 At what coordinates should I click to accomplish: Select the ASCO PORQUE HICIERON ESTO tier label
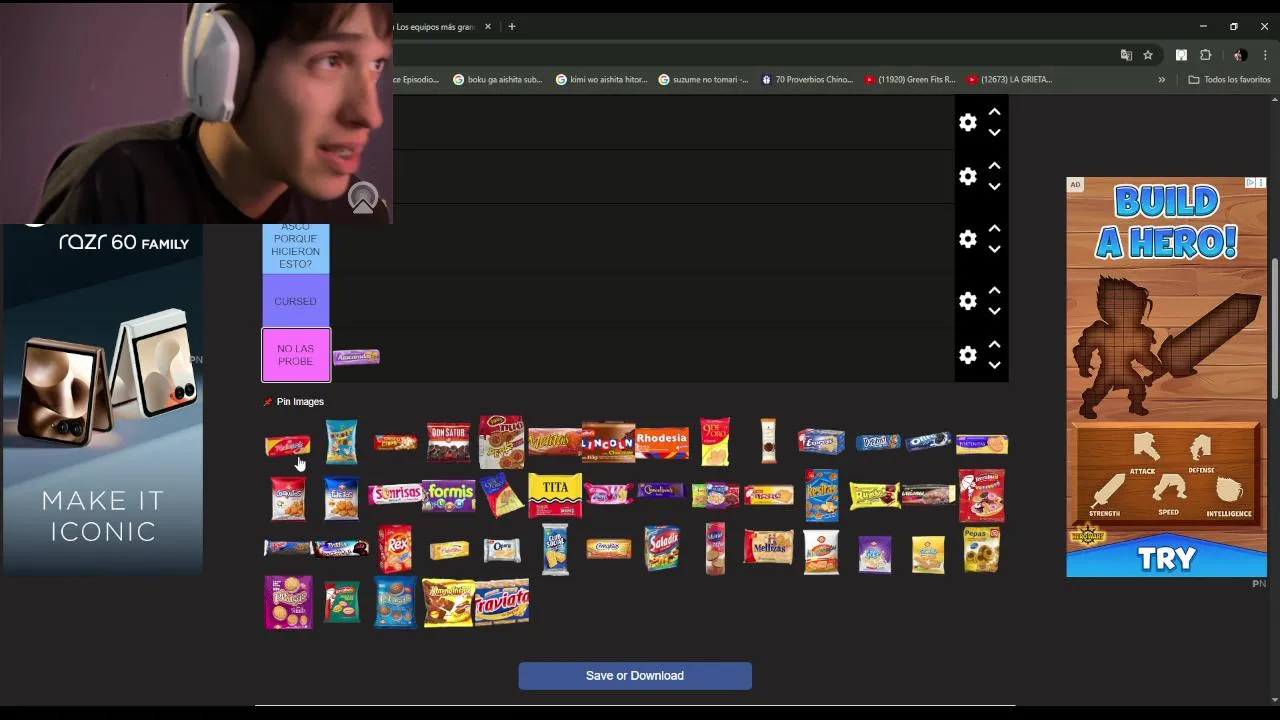[295, 247]
